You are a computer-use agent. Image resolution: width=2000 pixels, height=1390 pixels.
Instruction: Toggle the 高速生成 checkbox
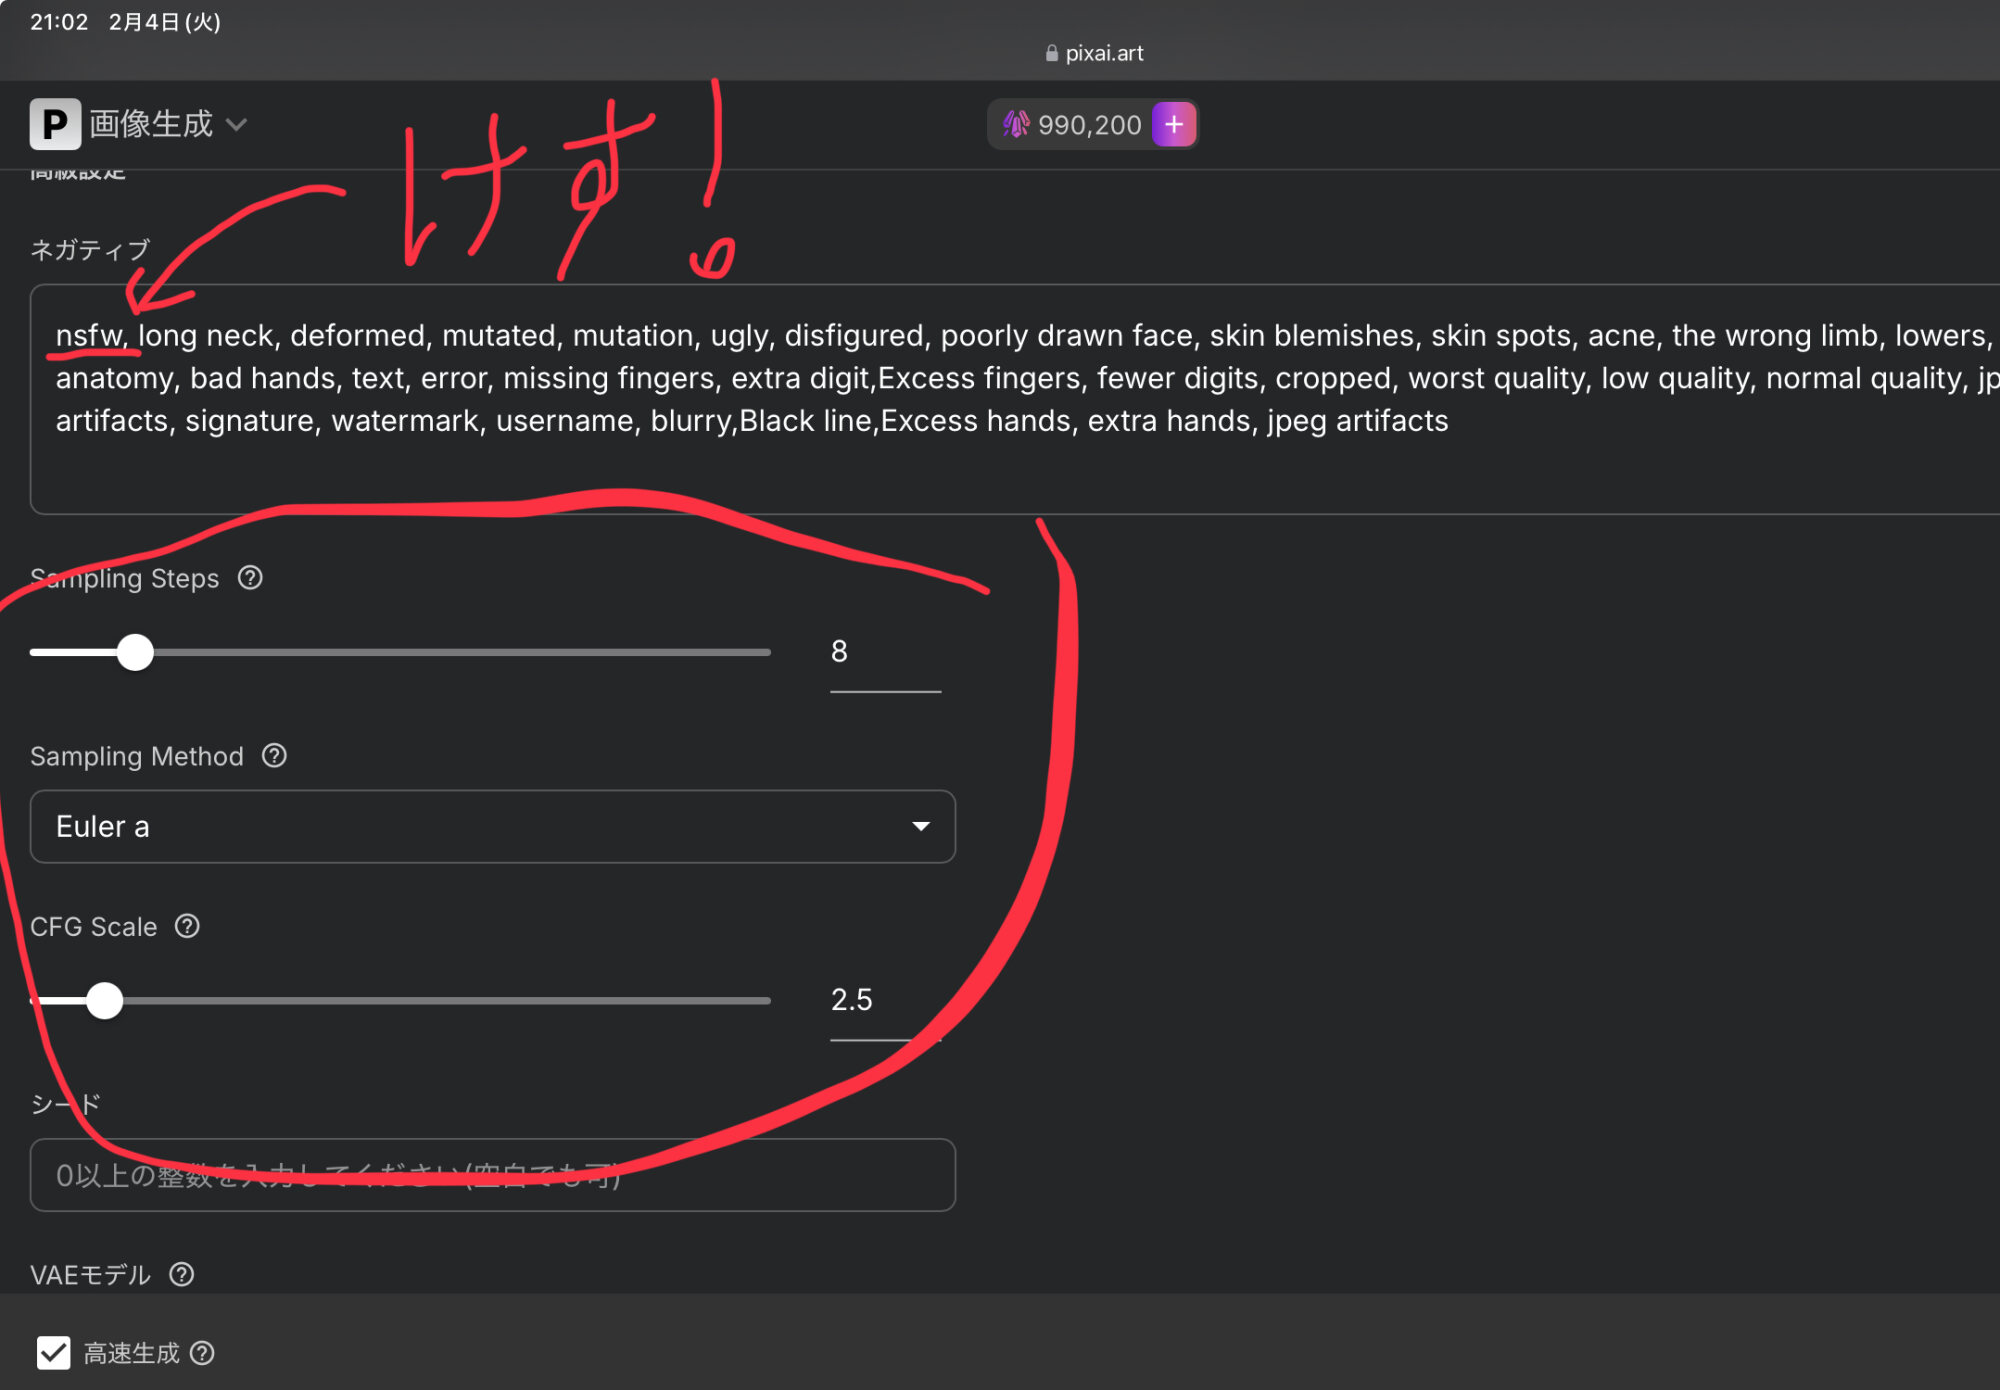click(x=54, y=1353)
